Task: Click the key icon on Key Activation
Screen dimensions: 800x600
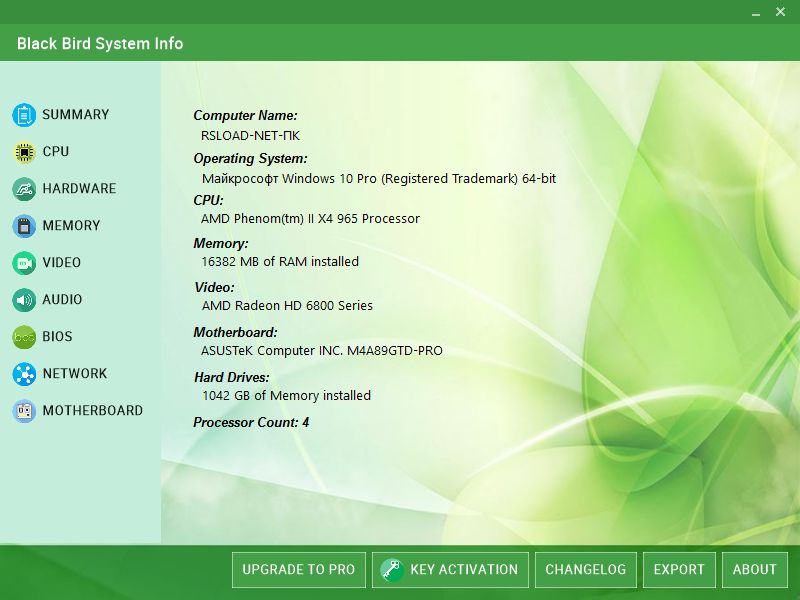Action: point(392,569)
